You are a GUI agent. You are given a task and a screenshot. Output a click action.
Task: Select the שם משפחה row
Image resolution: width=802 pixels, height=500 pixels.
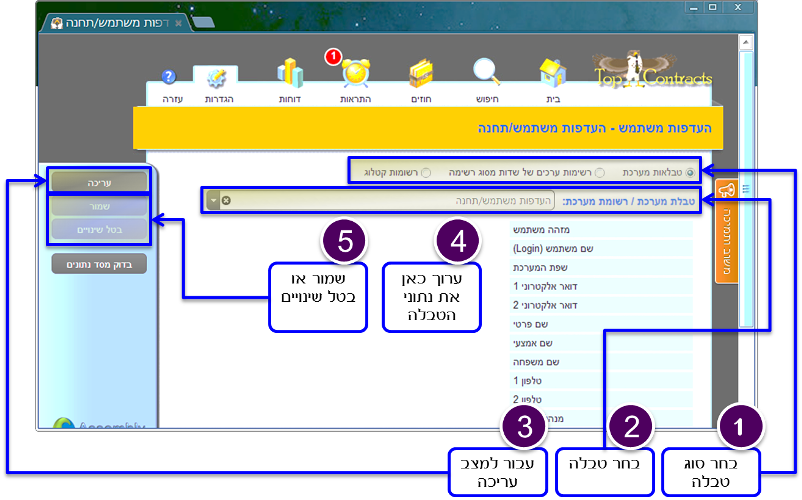[x=602, y=362]
